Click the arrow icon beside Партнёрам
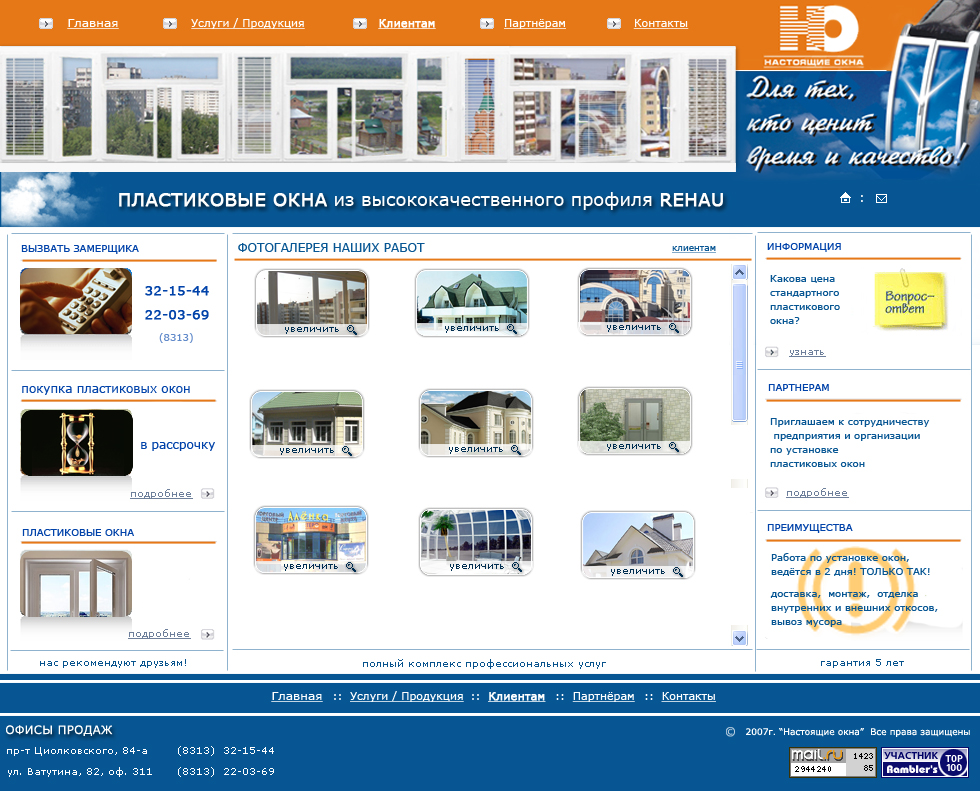 [x=486, y=24]
